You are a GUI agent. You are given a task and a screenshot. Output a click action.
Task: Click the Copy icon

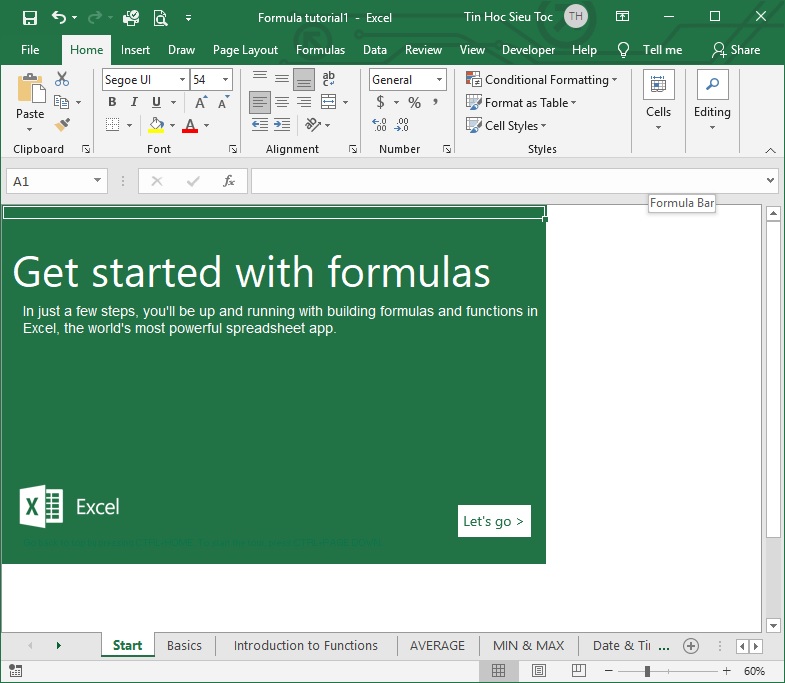click(x=62, y=102)
